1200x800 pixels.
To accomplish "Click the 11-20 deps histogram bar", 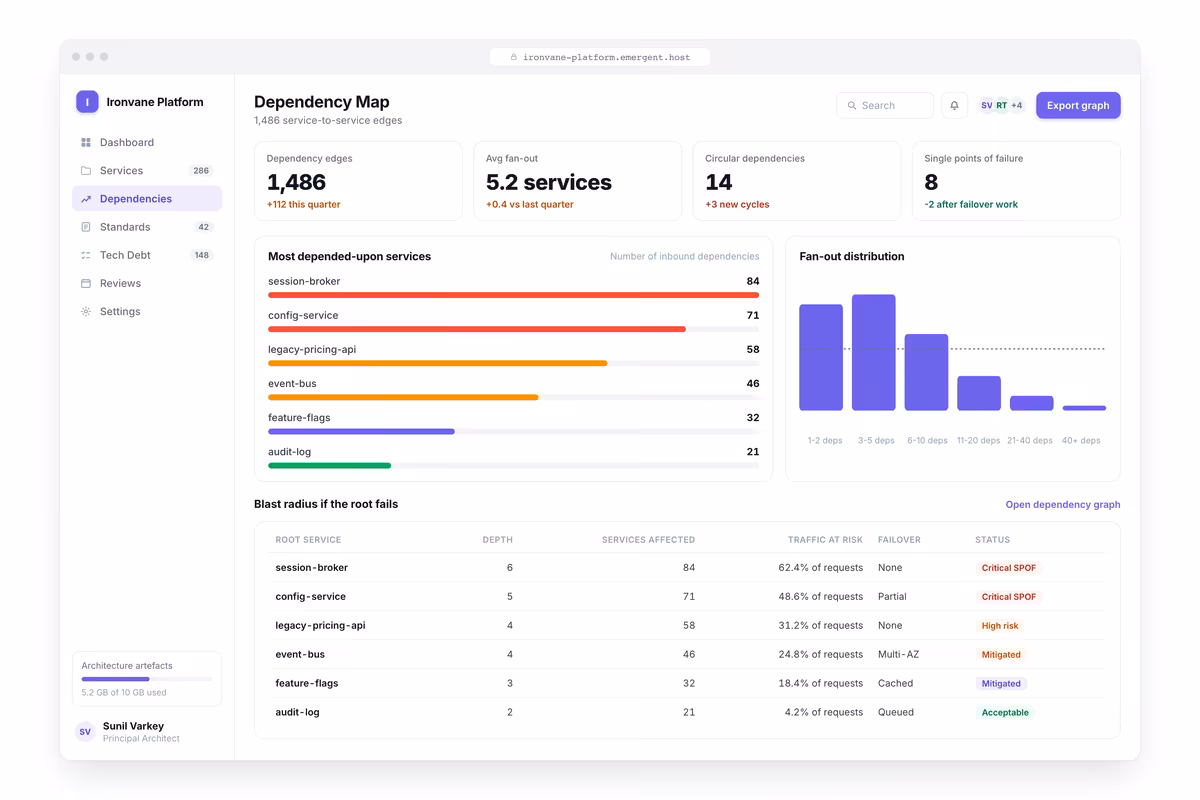I will click(979, 393).
